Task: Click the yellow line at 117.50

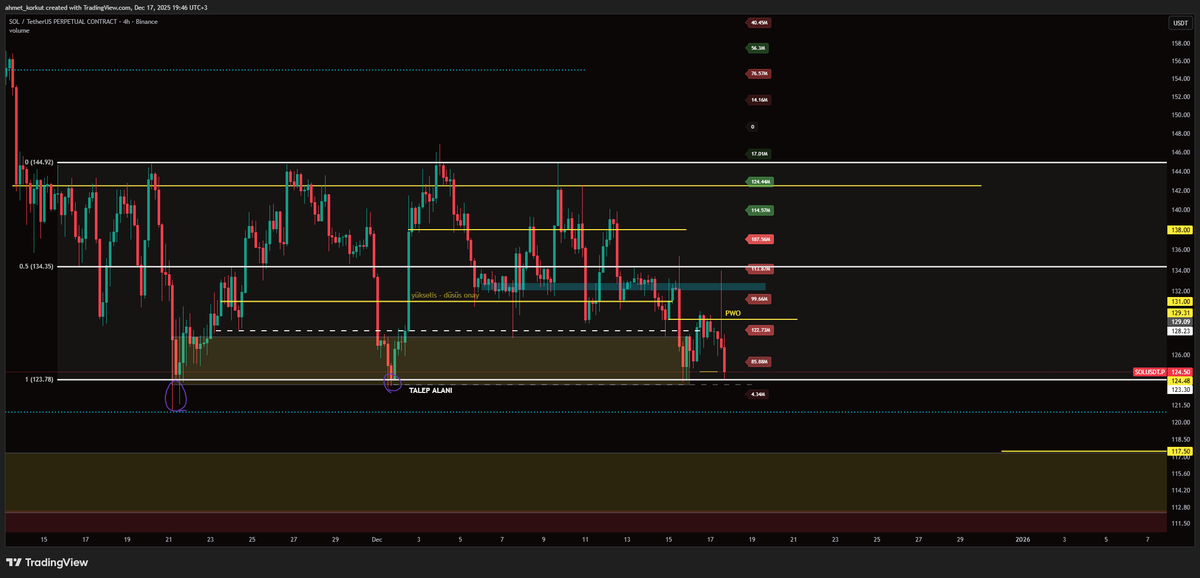Action: (1083, 452)
